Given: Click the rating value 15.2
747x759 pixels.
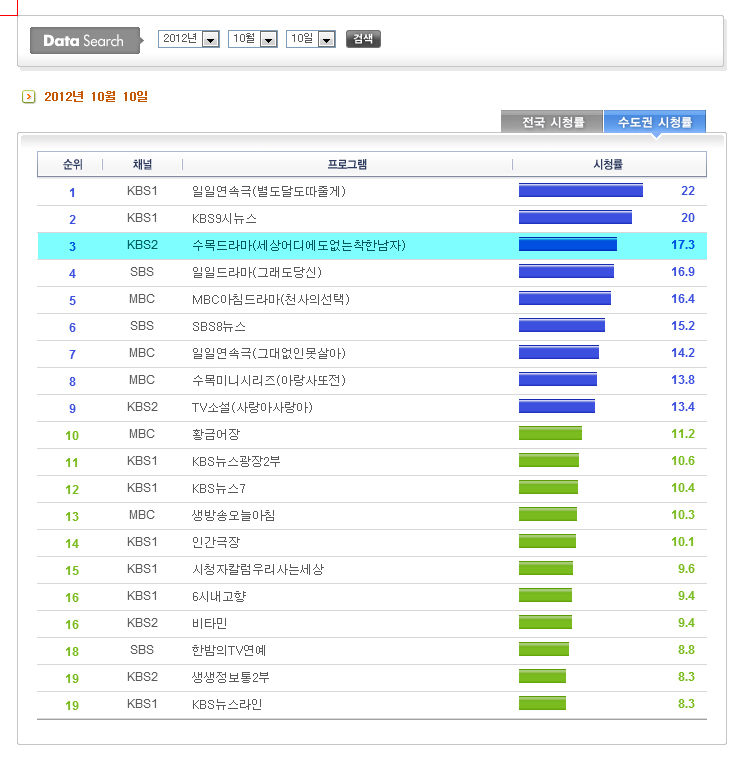Looking at the screenshot, I should (x=683, y=326).
